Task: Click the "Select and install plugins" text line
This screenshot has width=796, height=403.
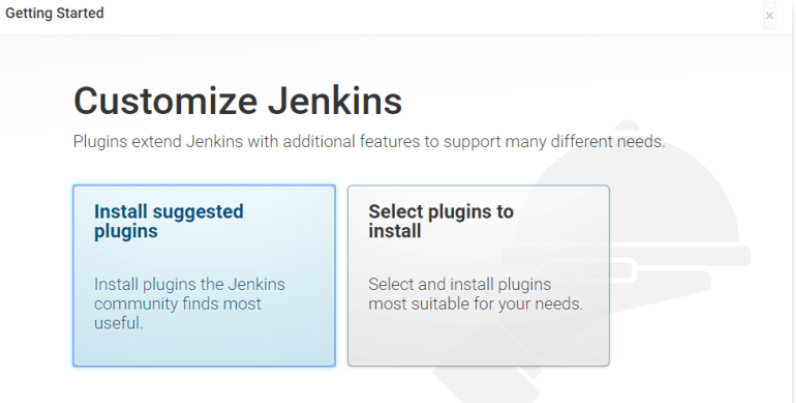Action: [x=459, y=284]
